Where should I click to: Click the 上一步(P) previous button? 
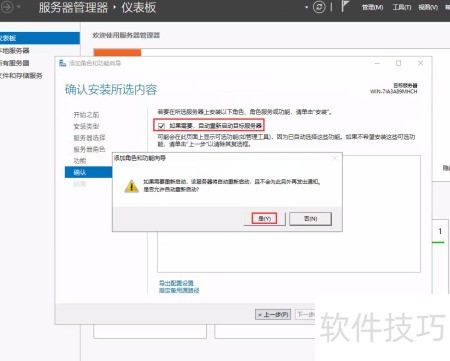(x=273, y=314)
